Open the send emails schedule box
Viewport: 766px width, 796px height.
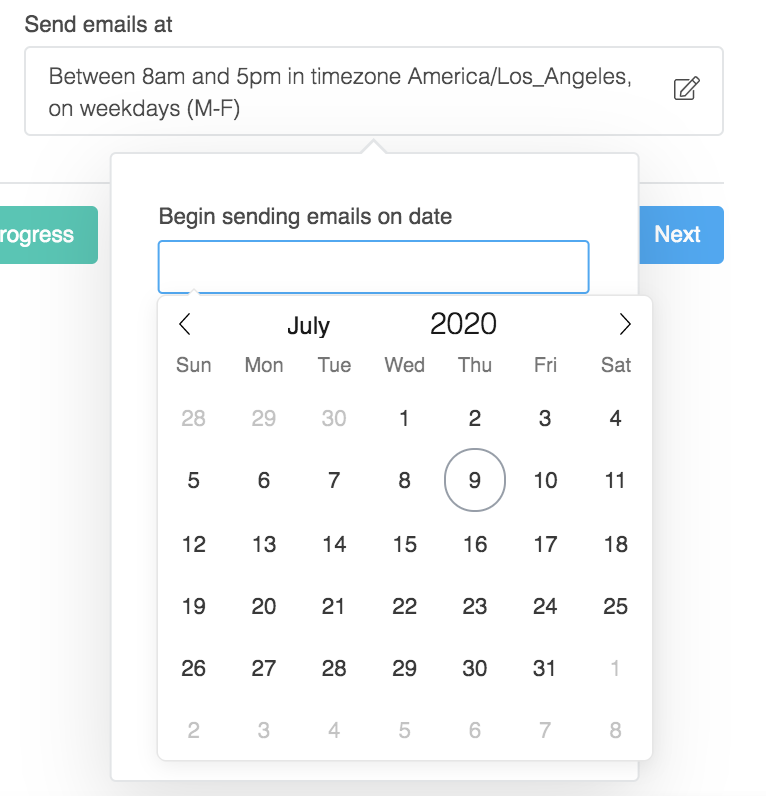pyautogui.click(x=350, y=91)
